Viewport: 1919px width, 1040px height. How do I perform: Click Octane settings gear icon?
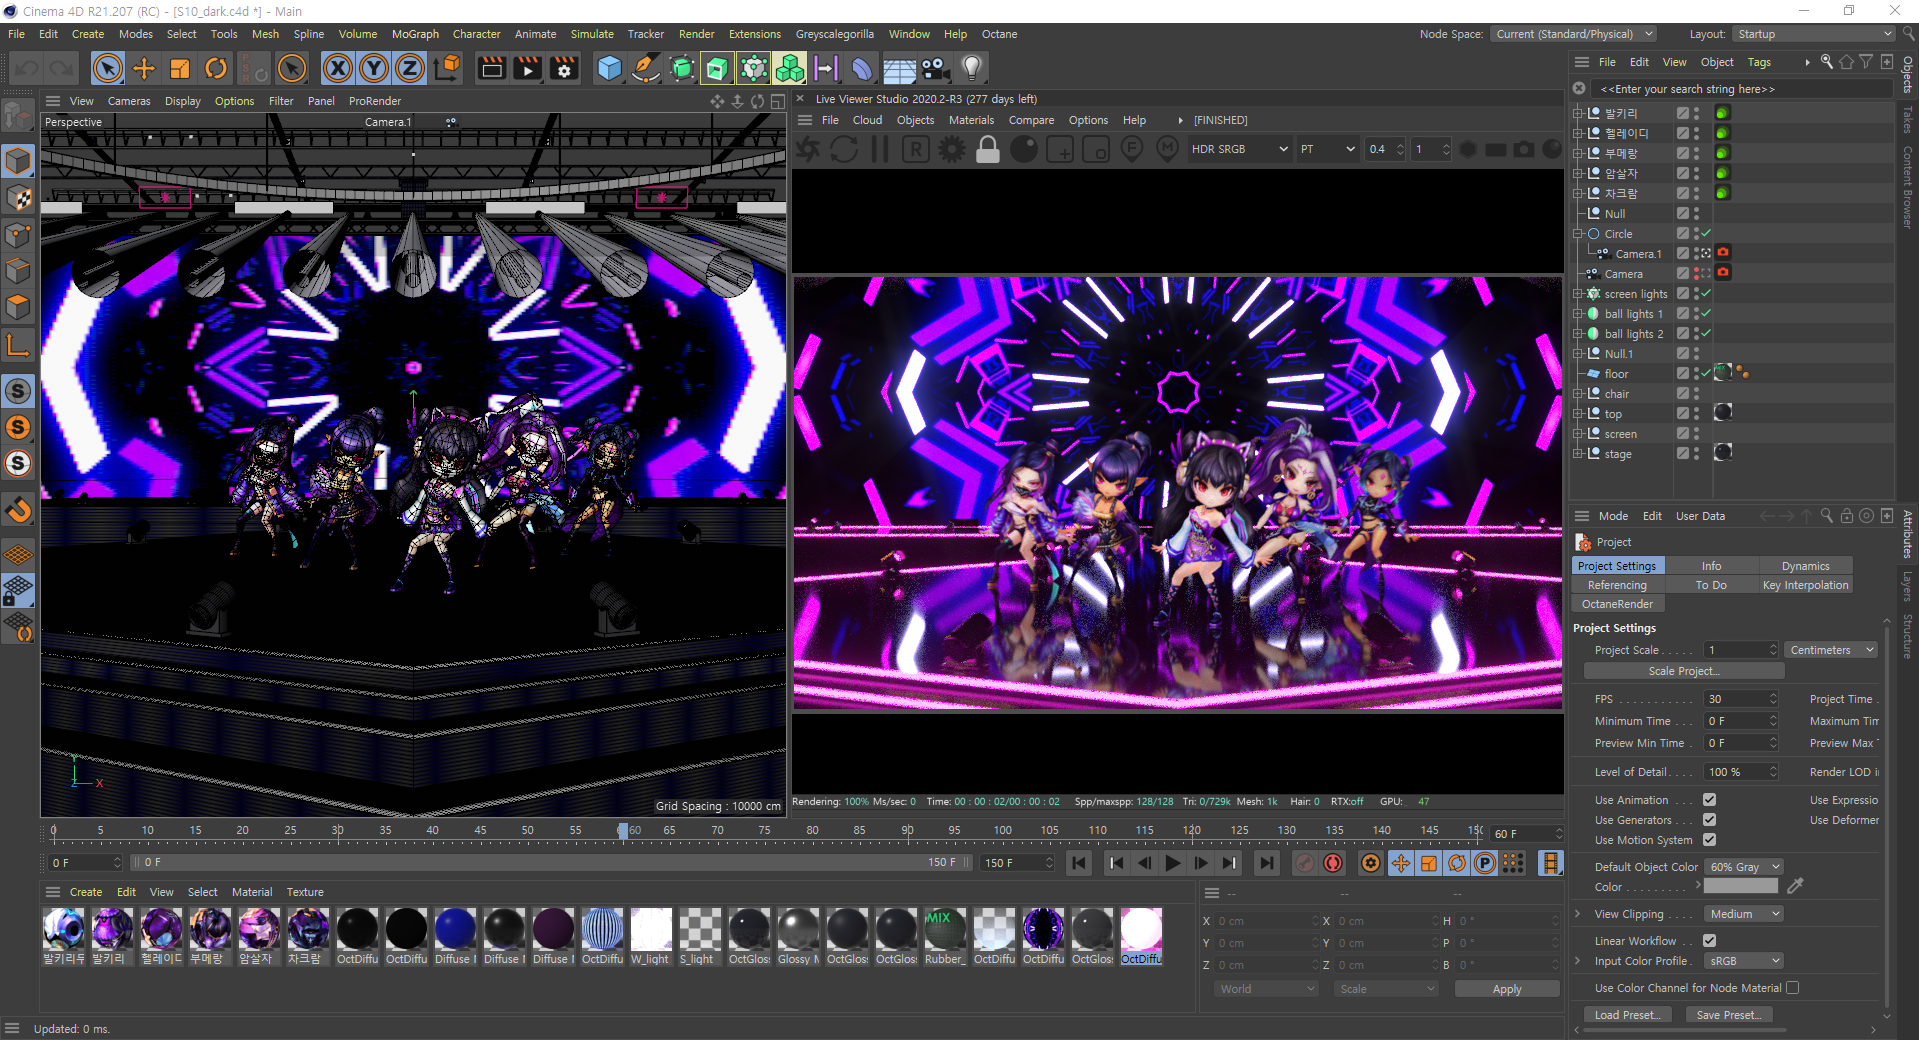(x=952, y=149)
